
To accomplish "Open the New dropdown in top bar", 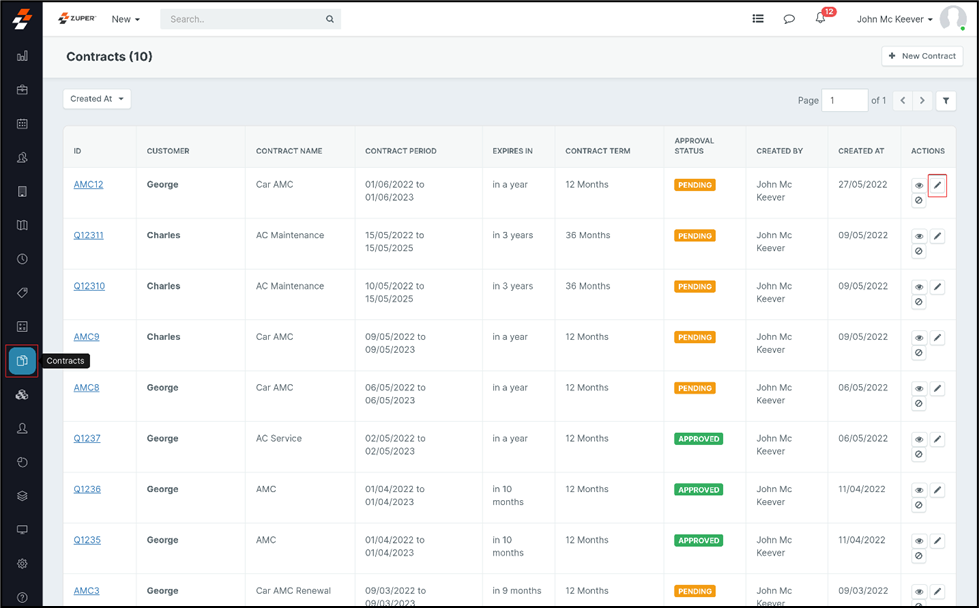I will (125, 19).
